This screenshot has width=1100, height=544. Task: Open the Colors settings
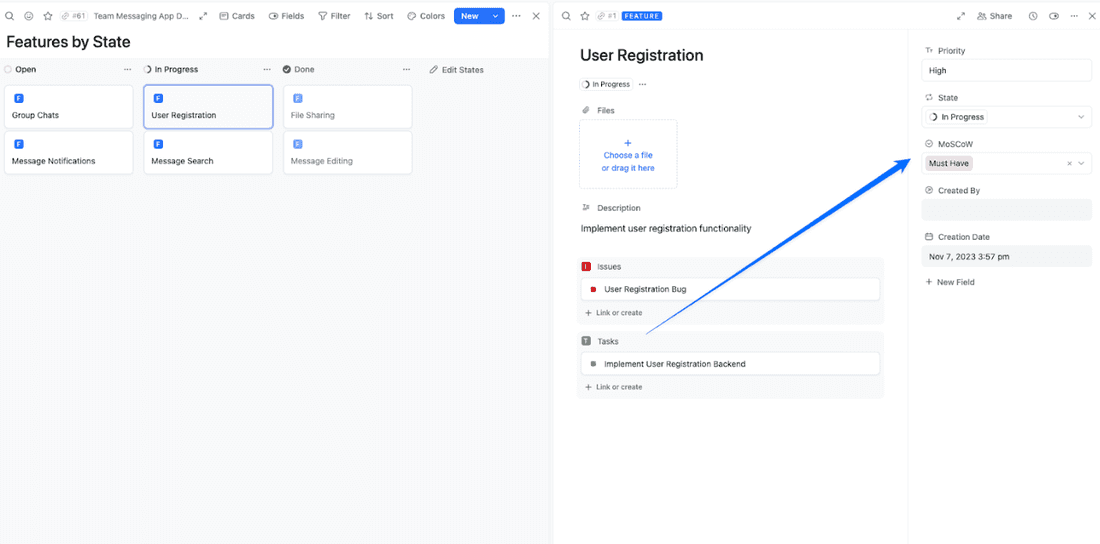426,15
